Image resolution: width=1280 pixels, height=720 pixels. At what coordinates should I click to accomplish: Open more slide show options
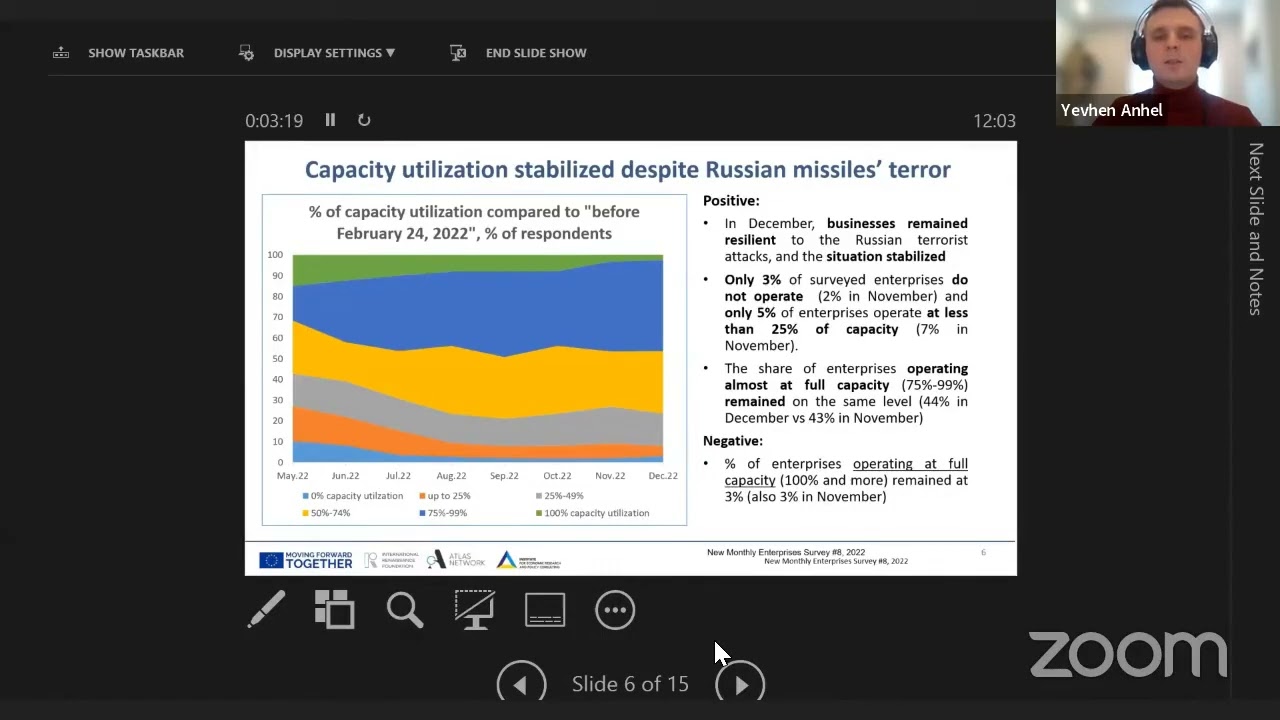(615, 610)
